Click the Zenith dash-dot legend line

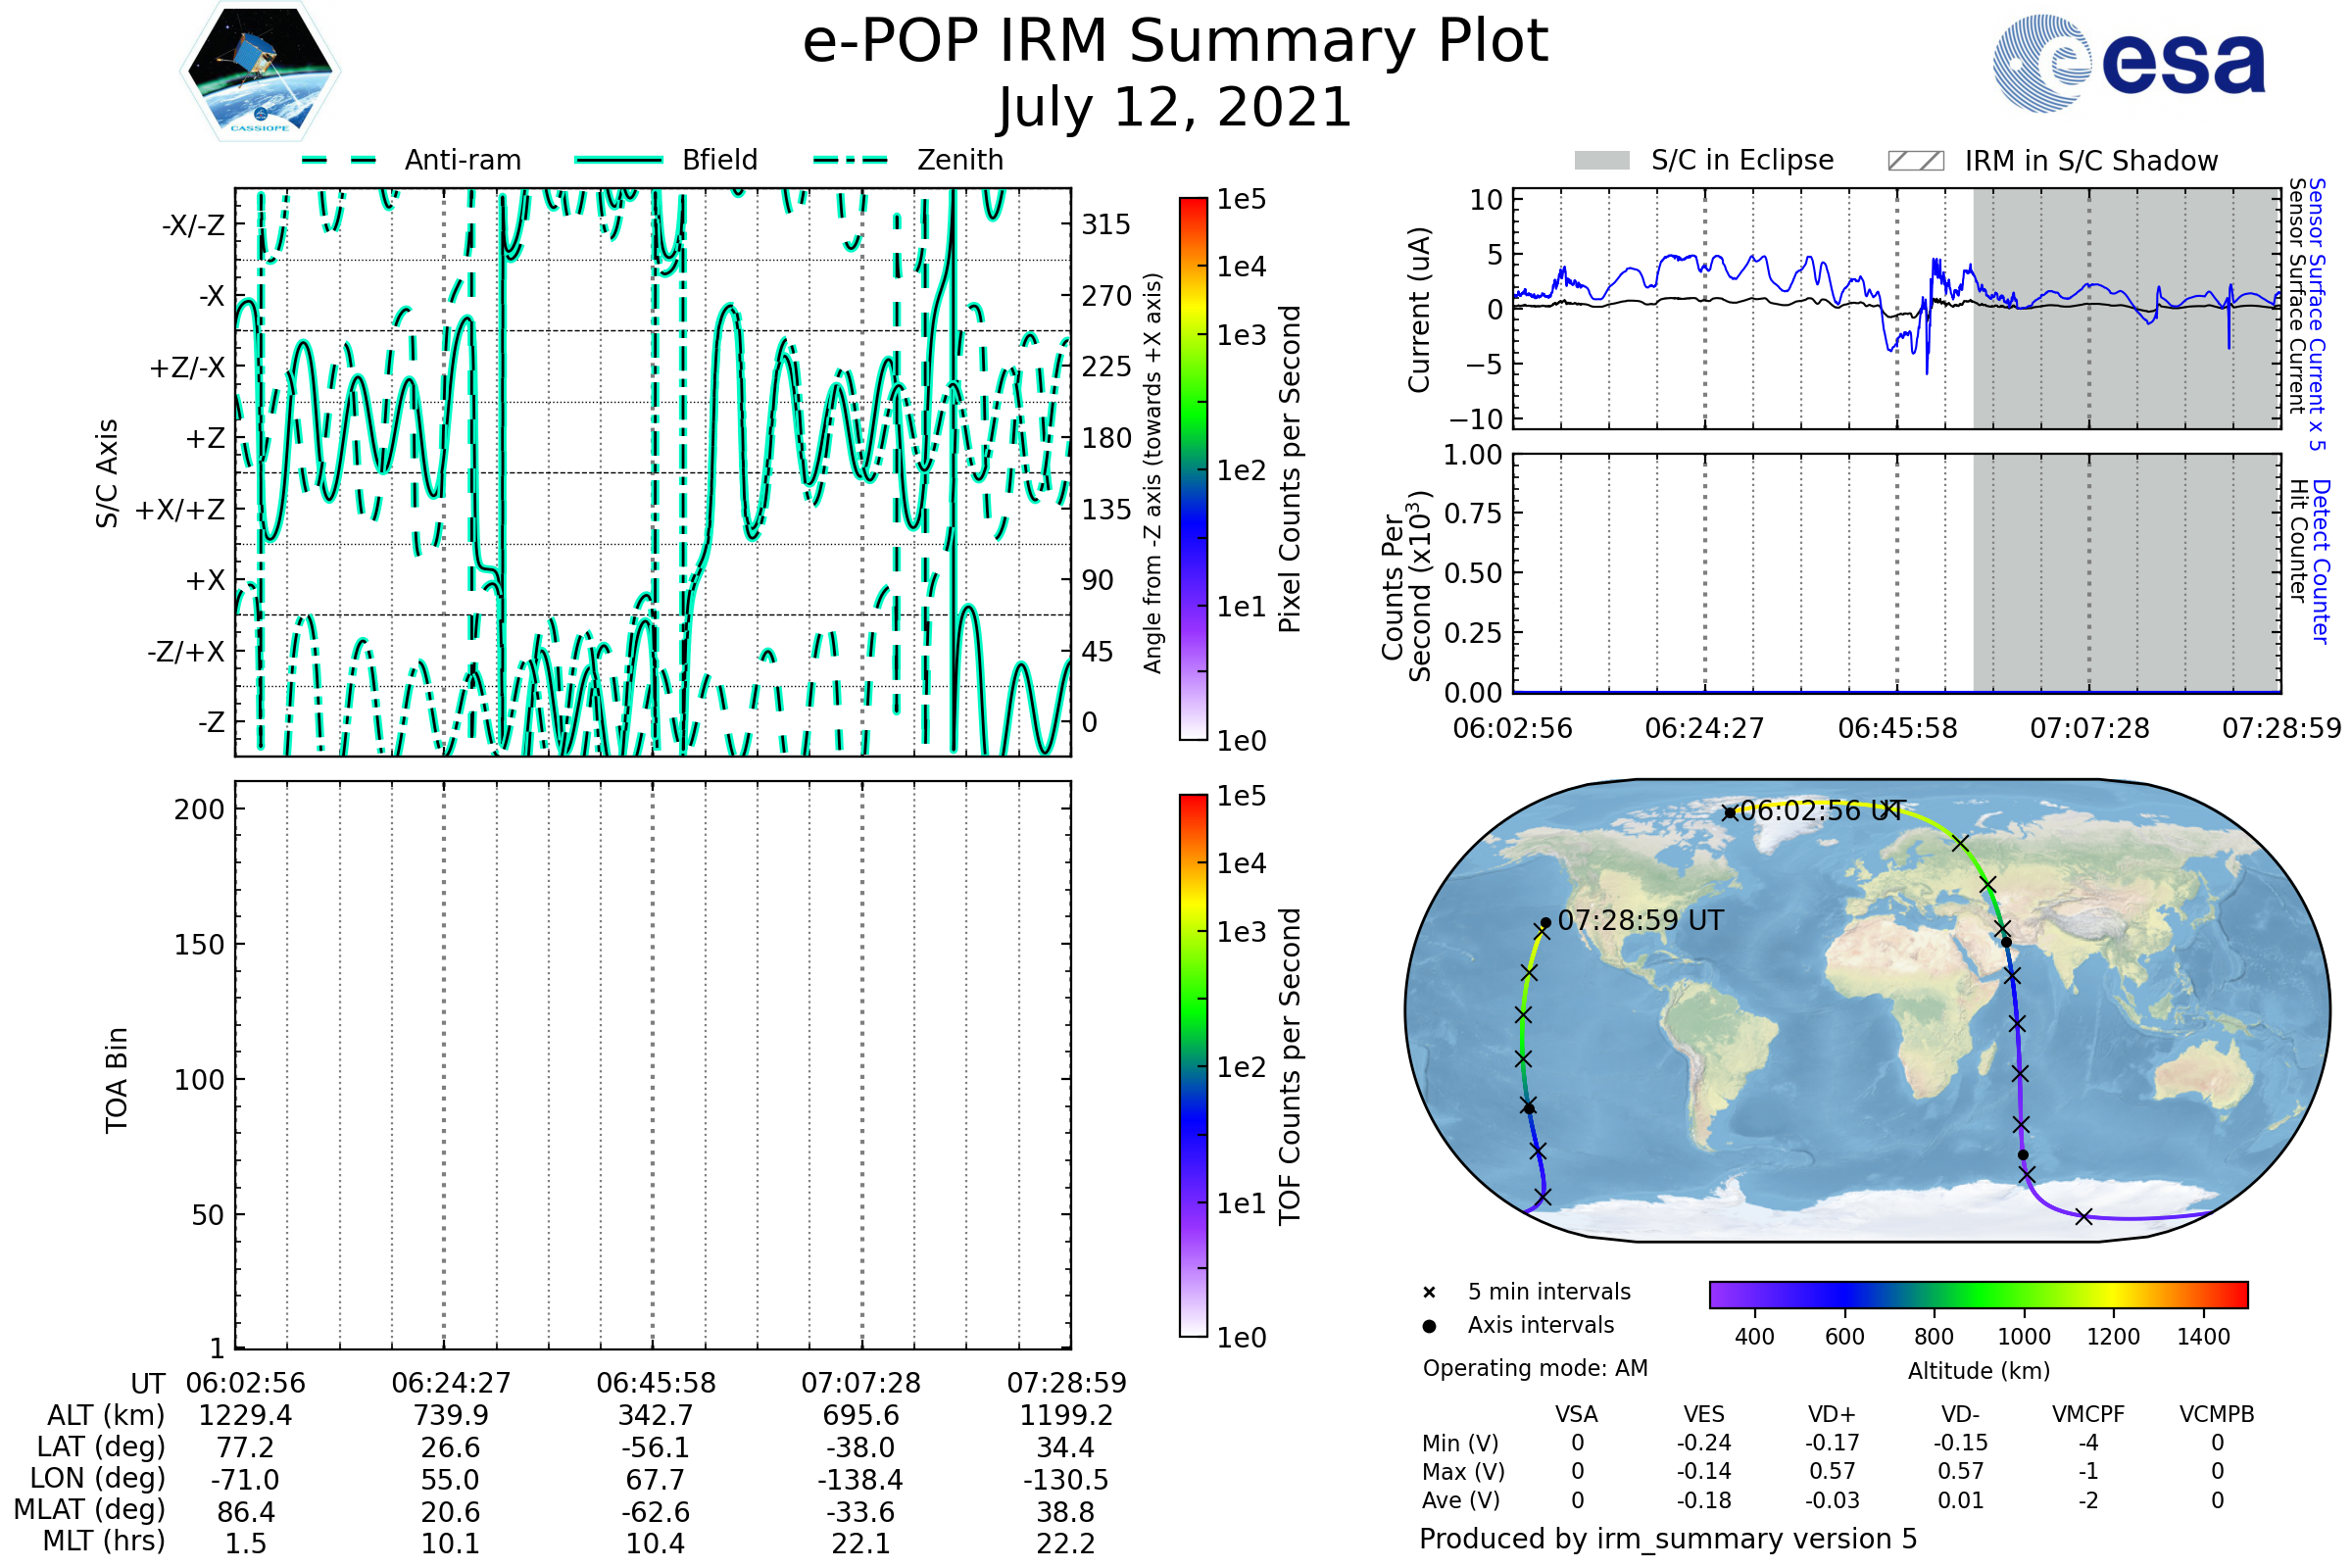[851, 160]
